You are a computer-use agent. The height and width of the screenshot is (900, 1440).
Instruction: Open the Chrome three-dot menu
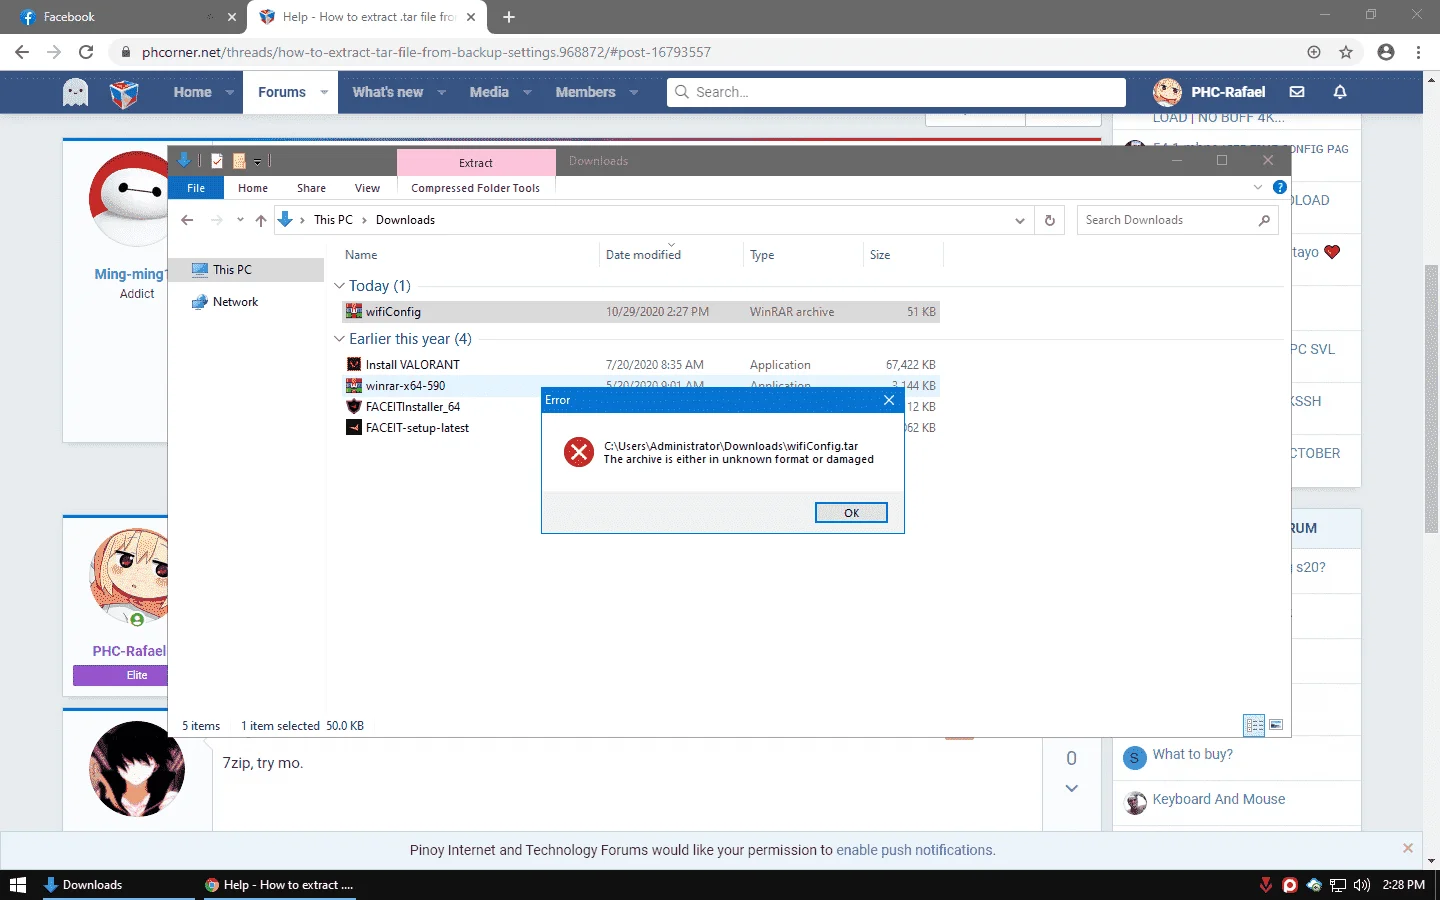(1418, 52)
